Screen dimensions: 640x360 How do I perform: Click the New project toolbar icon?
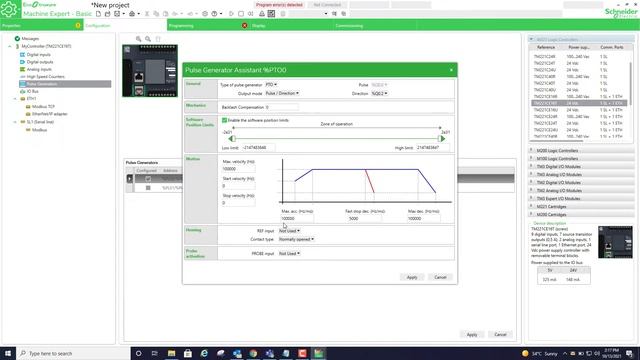[x=98, y=13]
